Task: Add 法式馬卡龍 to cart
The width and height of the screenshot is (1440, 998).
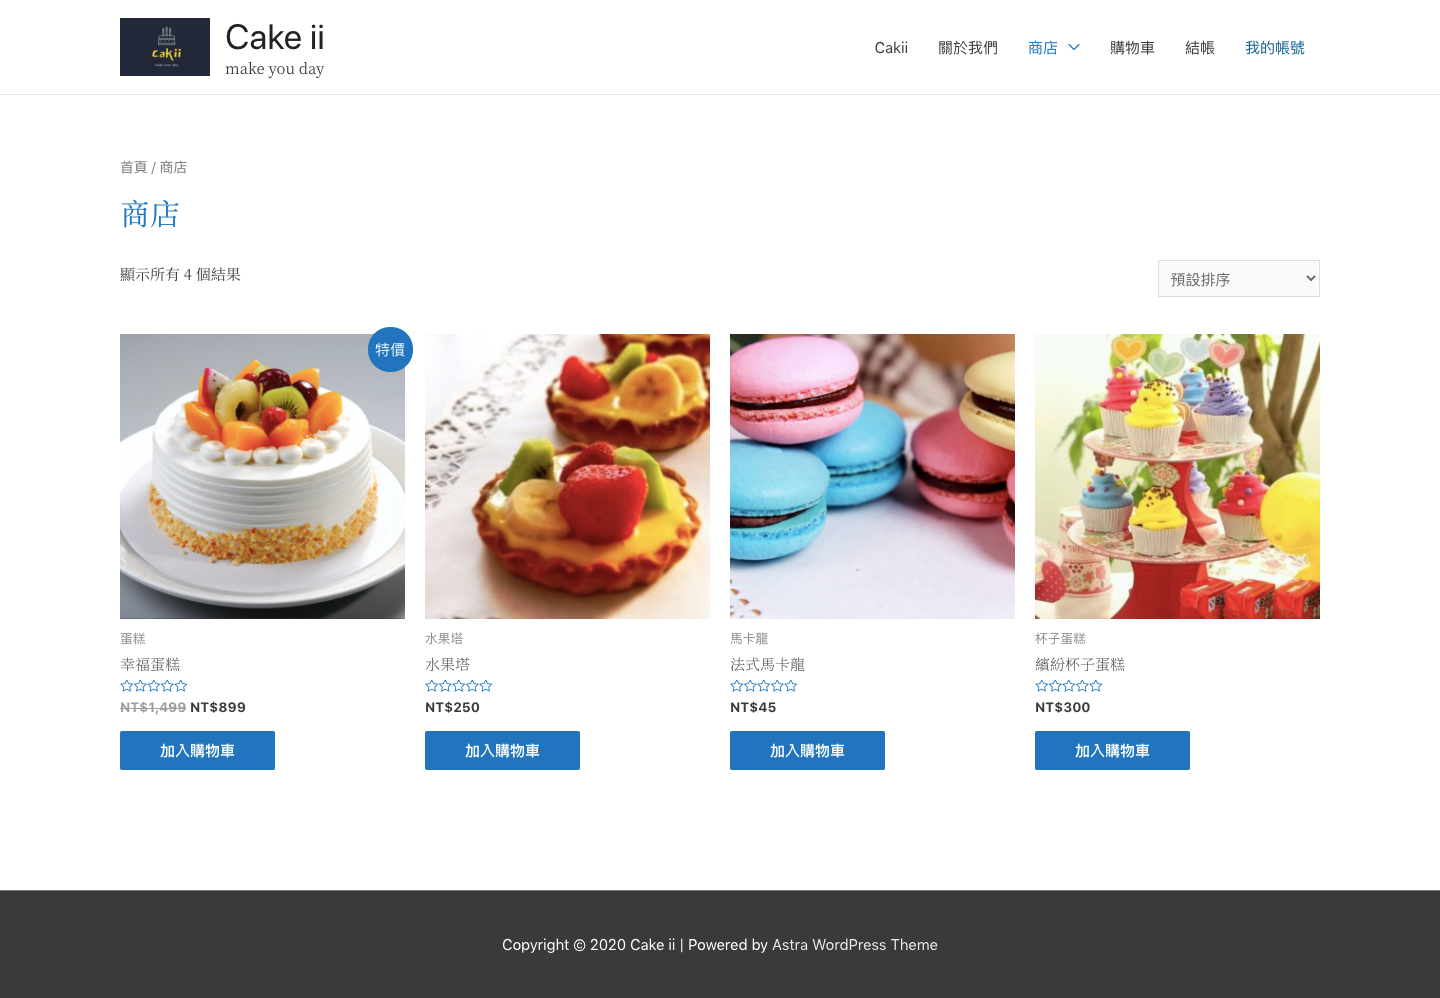Action: click(807, 750)
